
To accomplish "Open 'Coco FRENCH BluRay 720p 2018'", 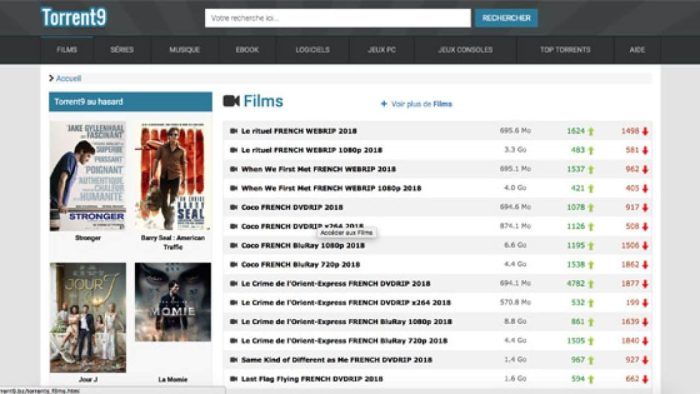I will click(x=300, y=265).
